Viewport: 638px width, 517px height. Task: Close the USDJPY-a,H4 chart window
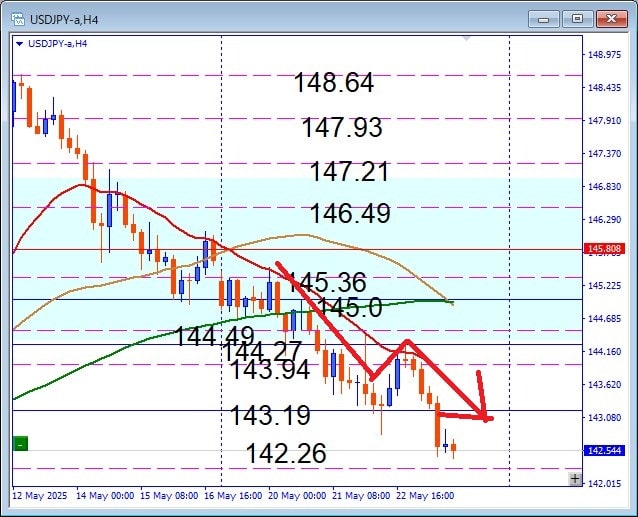611,19
